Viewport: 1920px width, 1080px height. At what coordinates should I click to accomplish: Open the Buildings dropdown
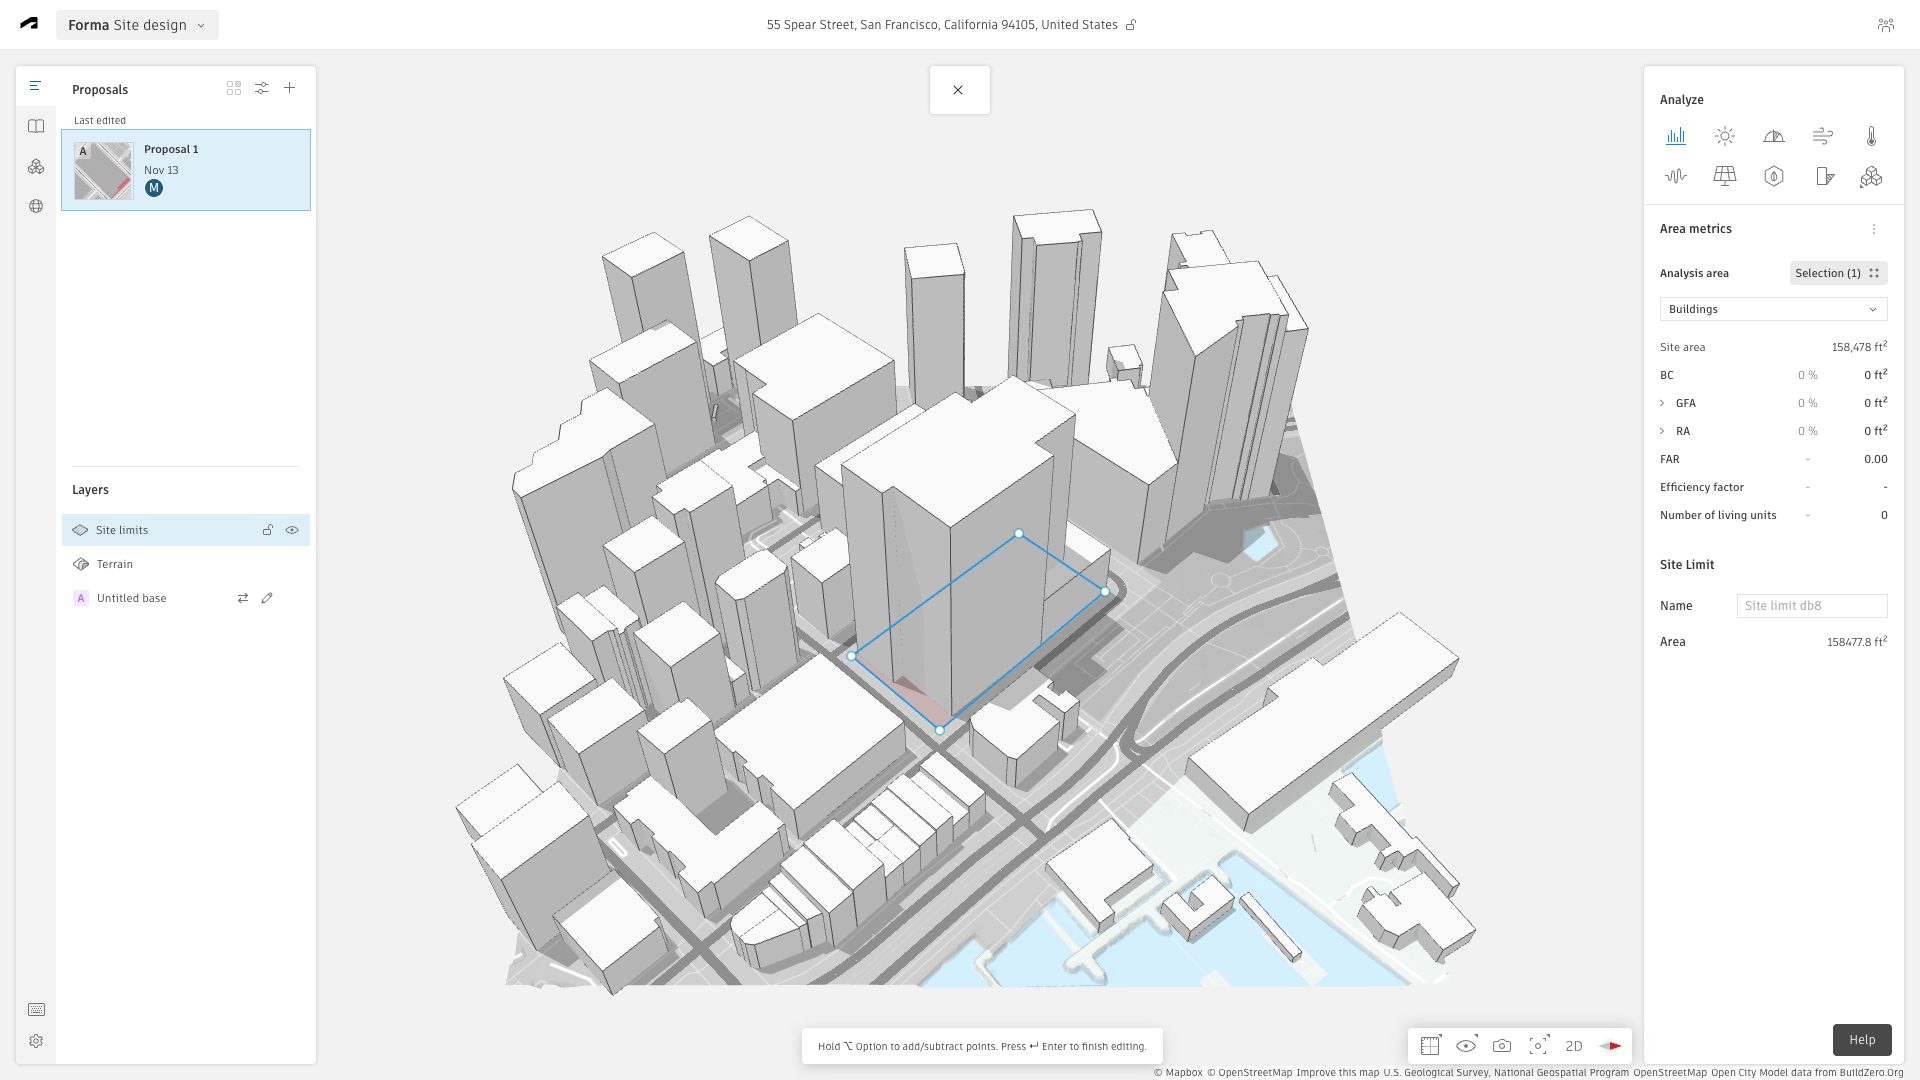[1772, 309]
